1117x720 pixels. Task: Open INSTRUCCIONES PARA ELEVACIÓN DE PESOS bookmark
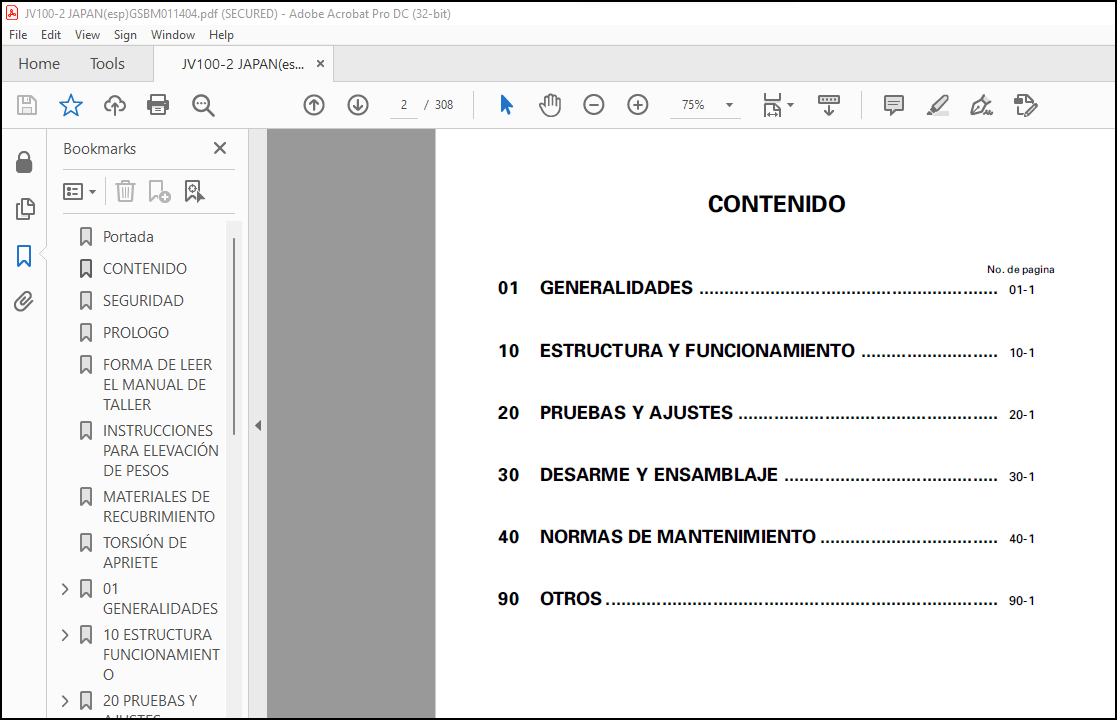click(x=160, y=451)
